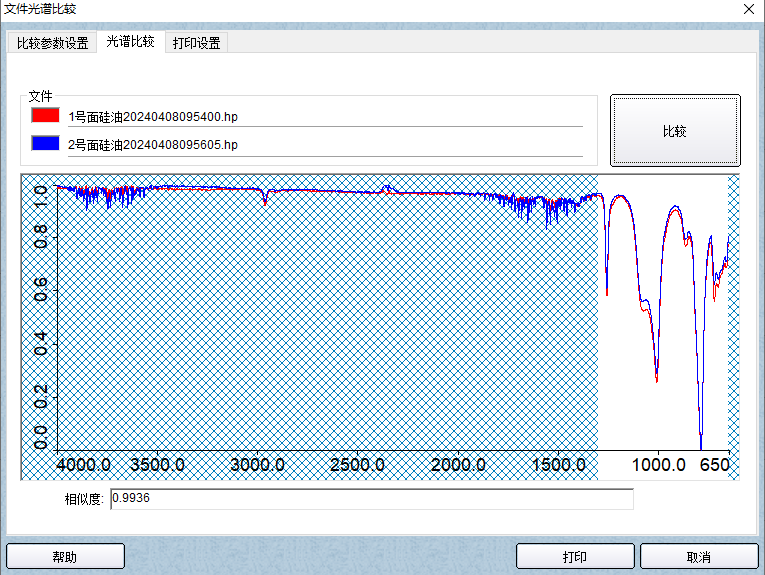765x575 pixels.
Task: Click the 2000.0 x-axis tick label
Action: tap(459, 465)
